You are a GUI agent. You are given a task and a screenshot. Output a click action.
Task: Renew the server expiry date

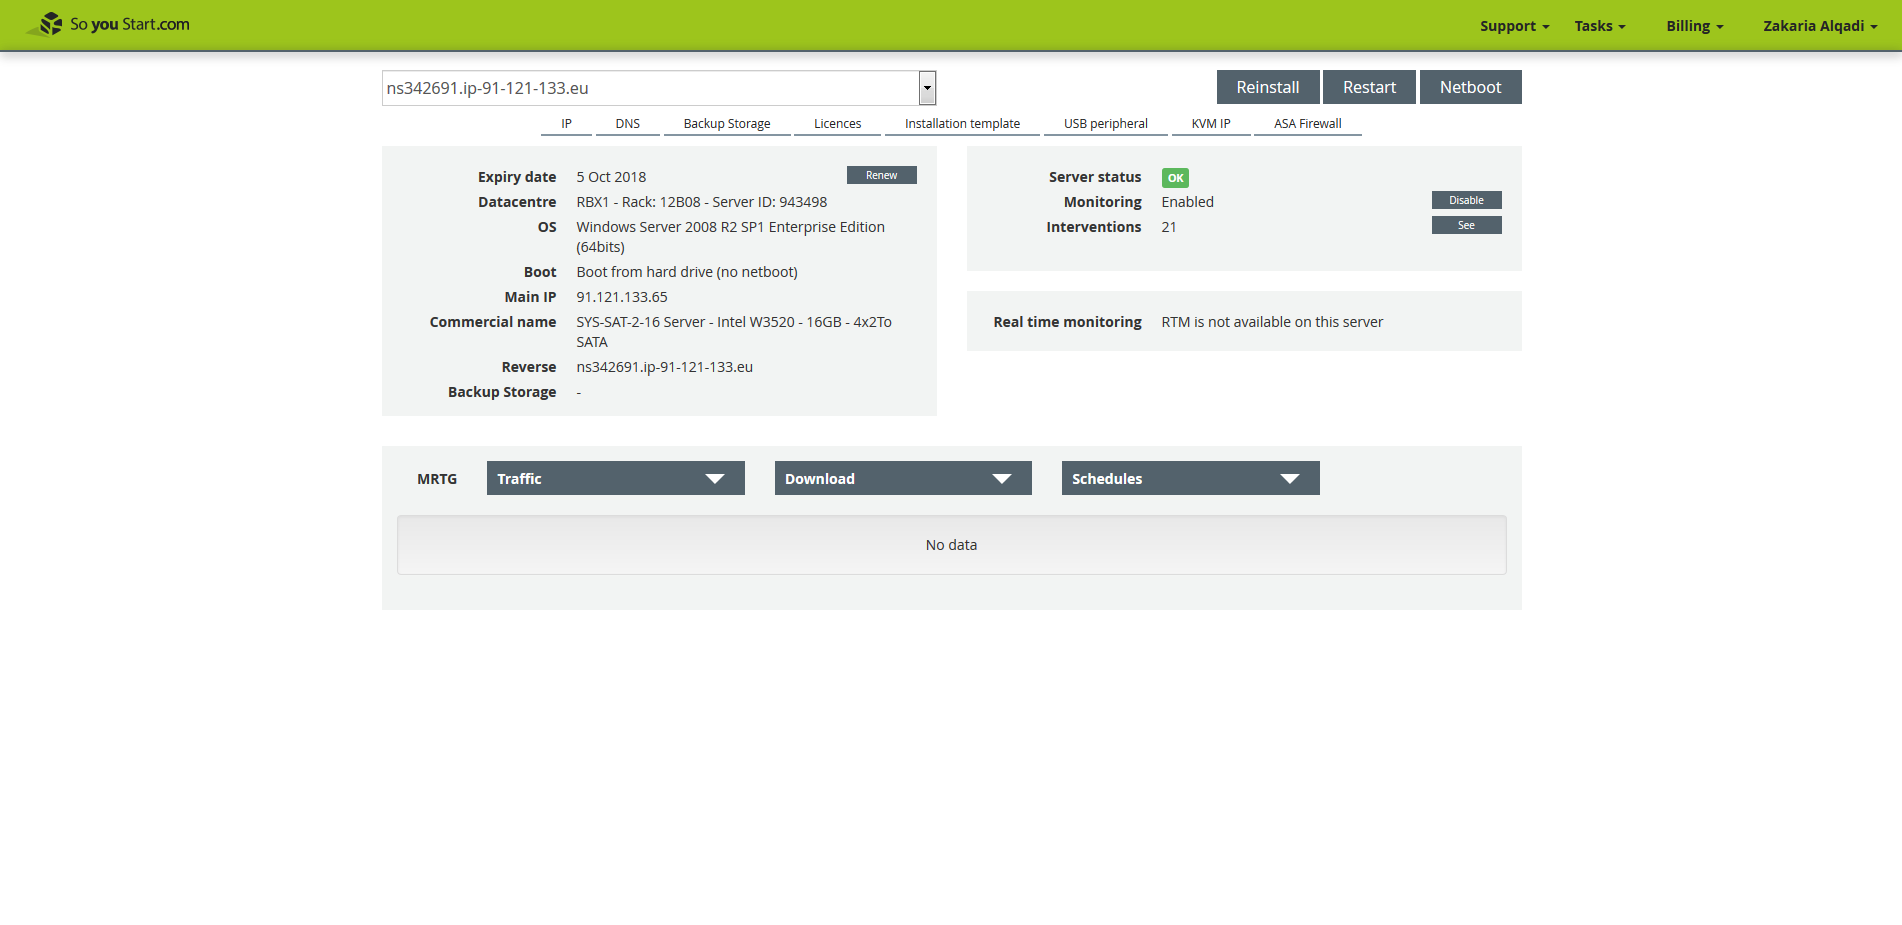pos(881,175)
